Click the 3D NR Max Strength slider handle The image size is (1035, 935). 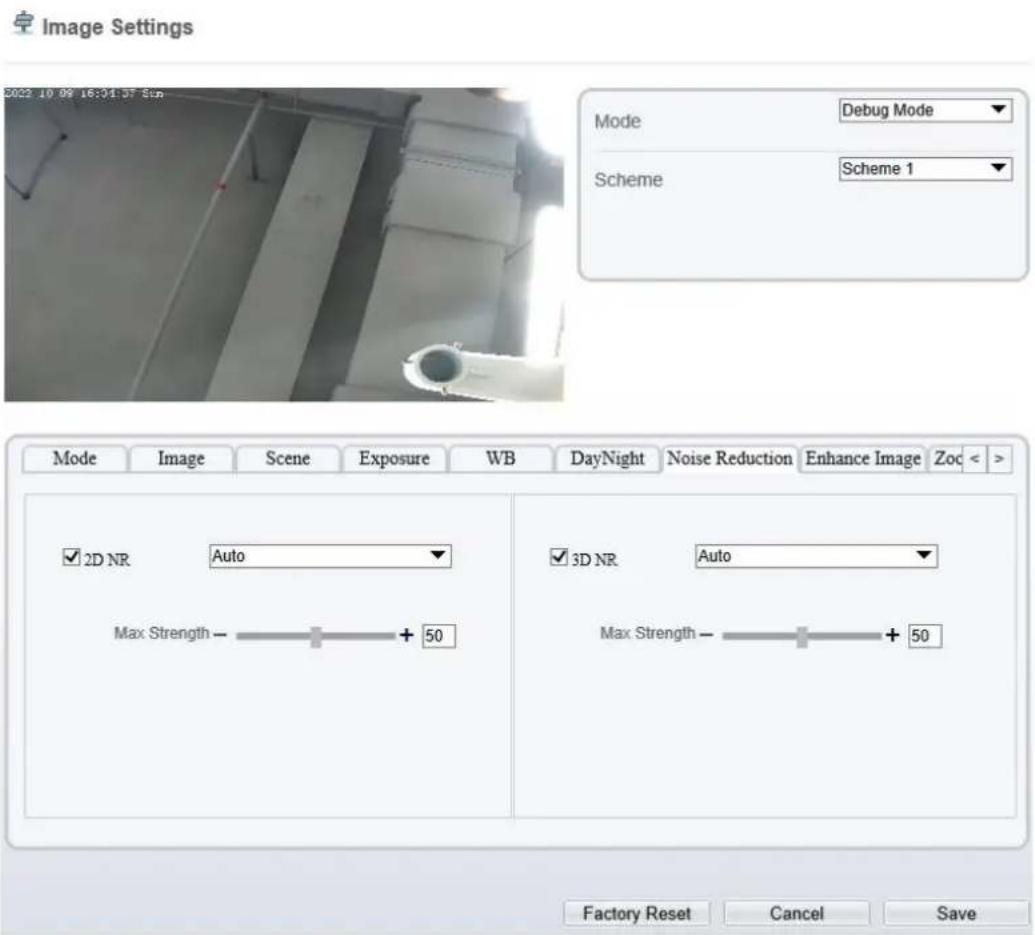tap(802, 637)
